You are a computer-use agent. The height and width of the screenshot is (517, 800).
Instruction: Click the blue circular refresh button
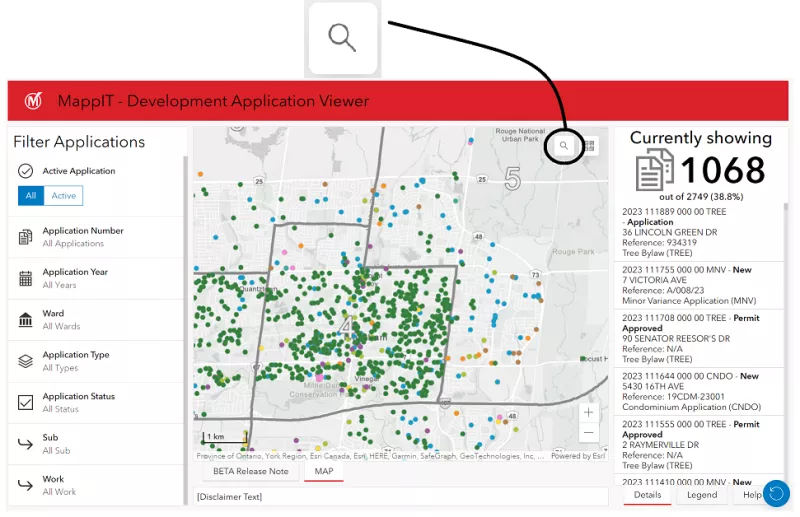point(776,493)
